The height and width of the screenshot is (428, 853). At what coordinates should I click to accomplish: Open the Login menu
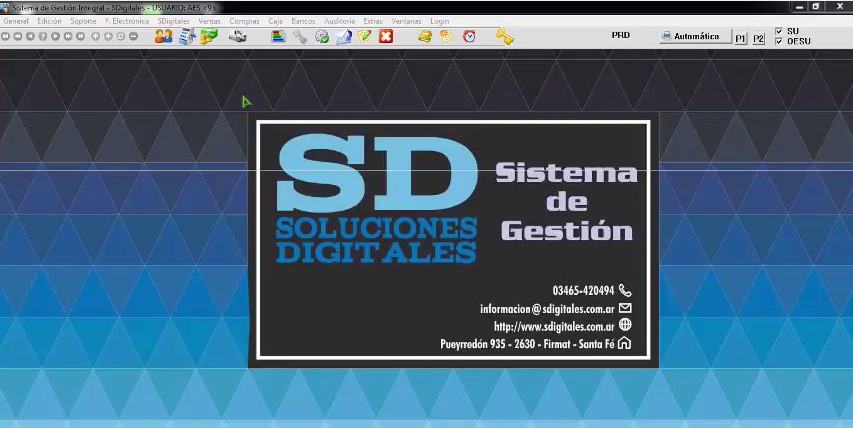(440, 21)
